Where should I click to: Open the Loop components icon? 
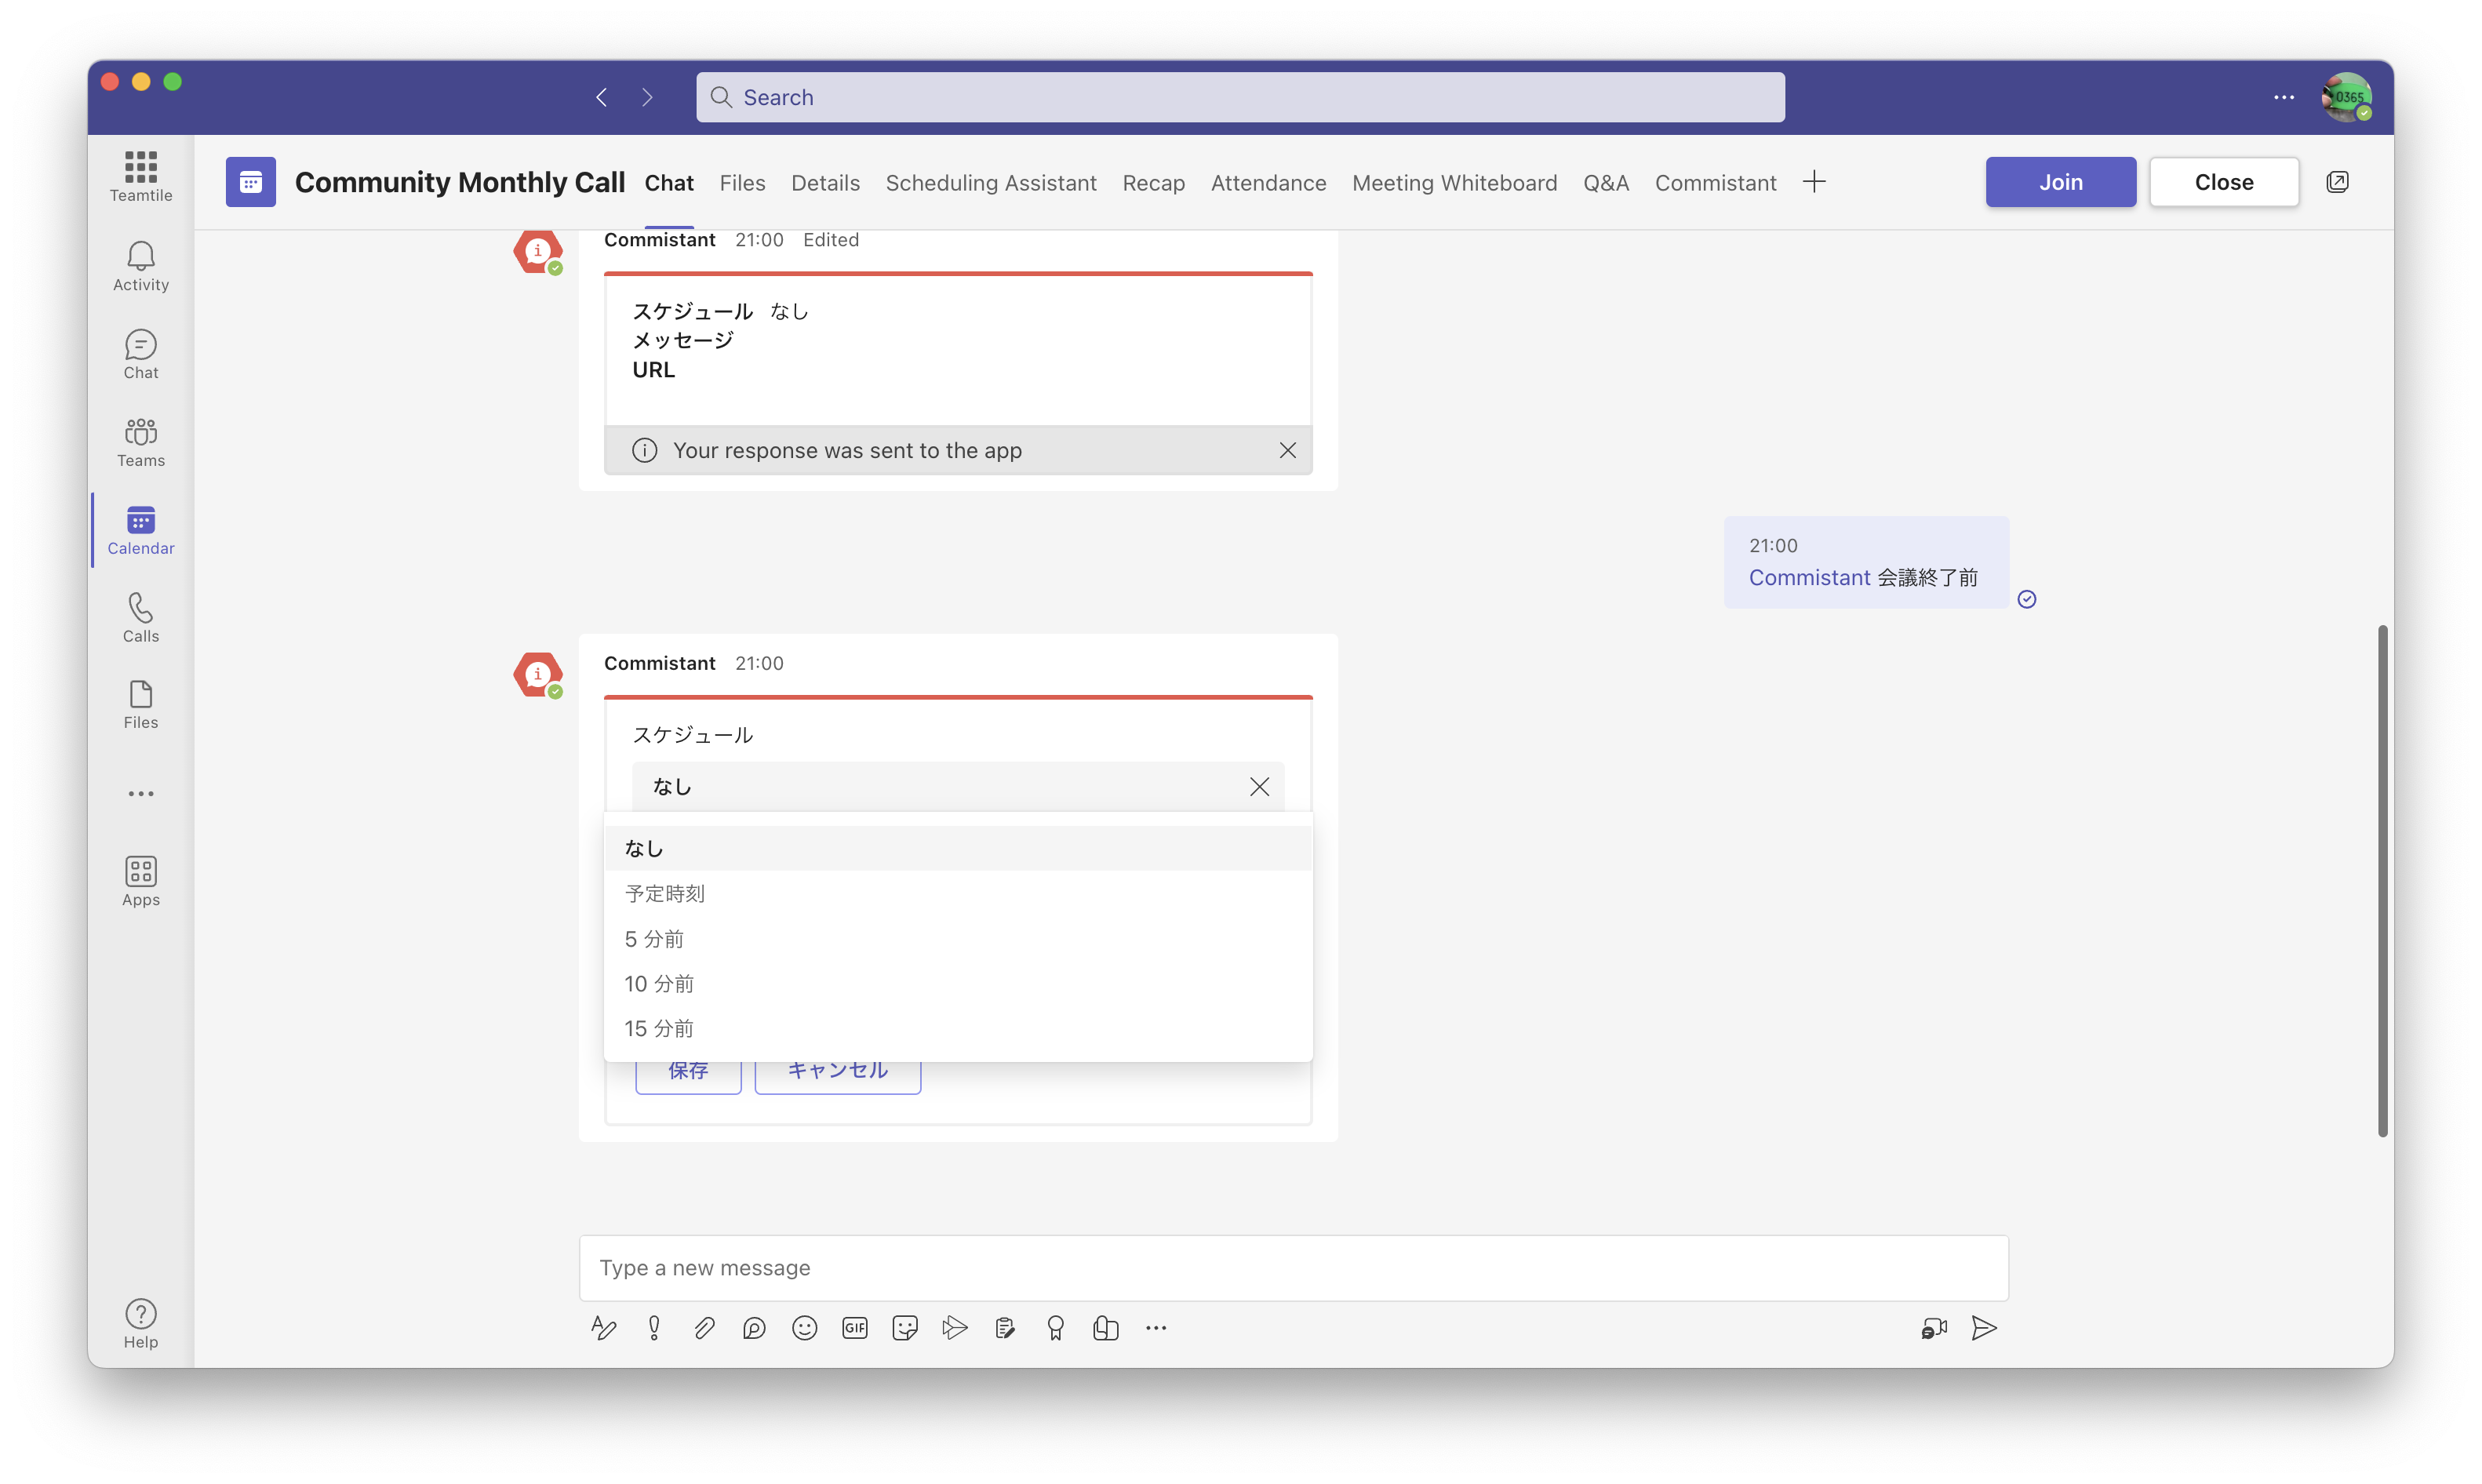tap(754, 1328)
